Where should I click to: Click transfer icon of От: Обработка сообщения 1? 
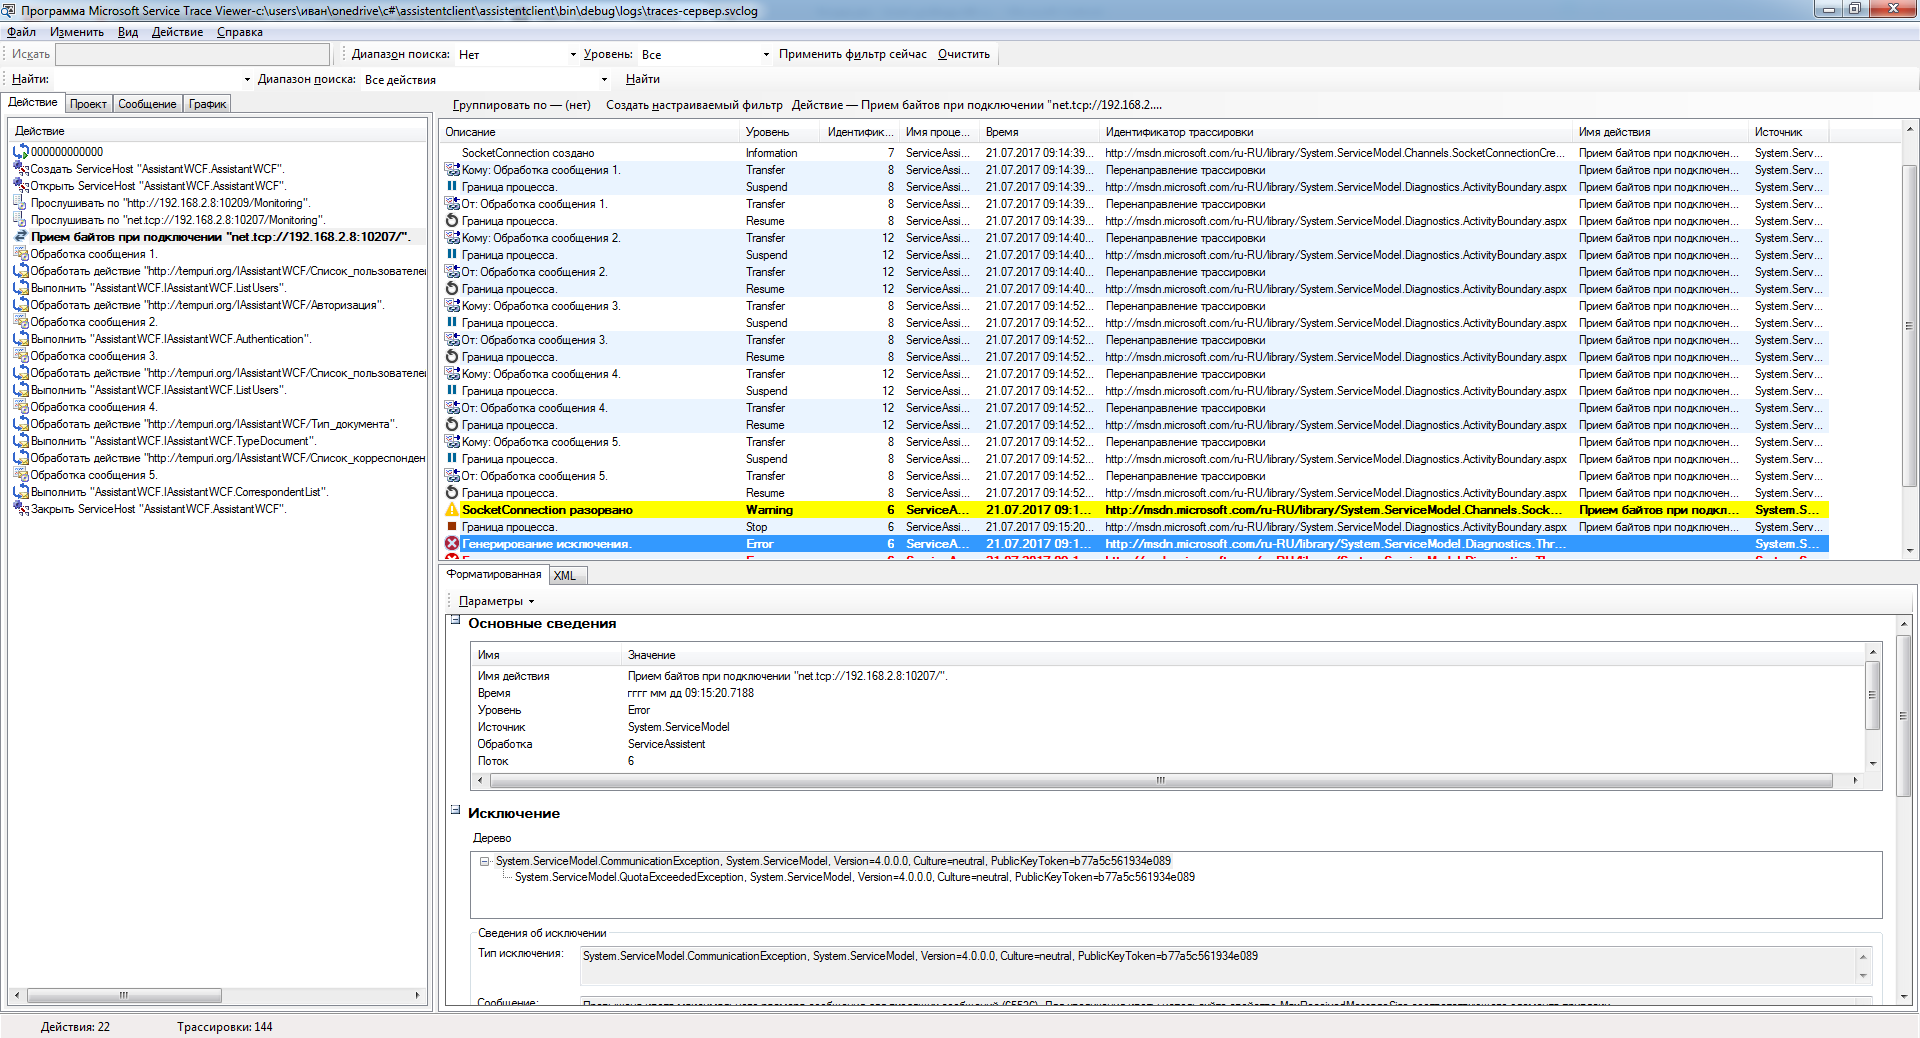click(x=452, y=204)
